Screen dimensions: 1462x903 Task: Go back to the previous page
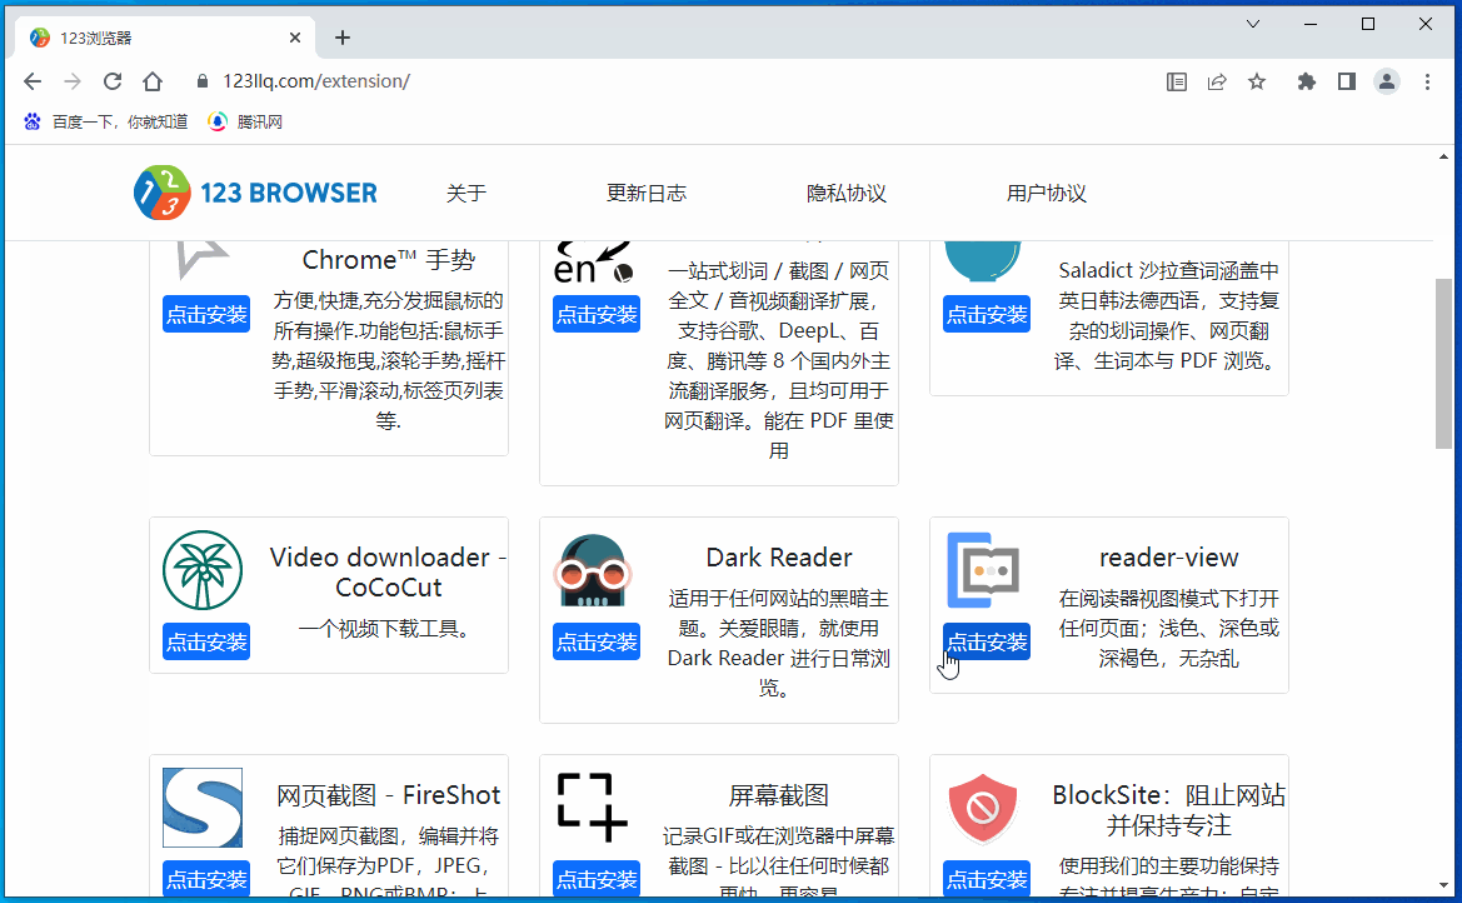point(32,81)
